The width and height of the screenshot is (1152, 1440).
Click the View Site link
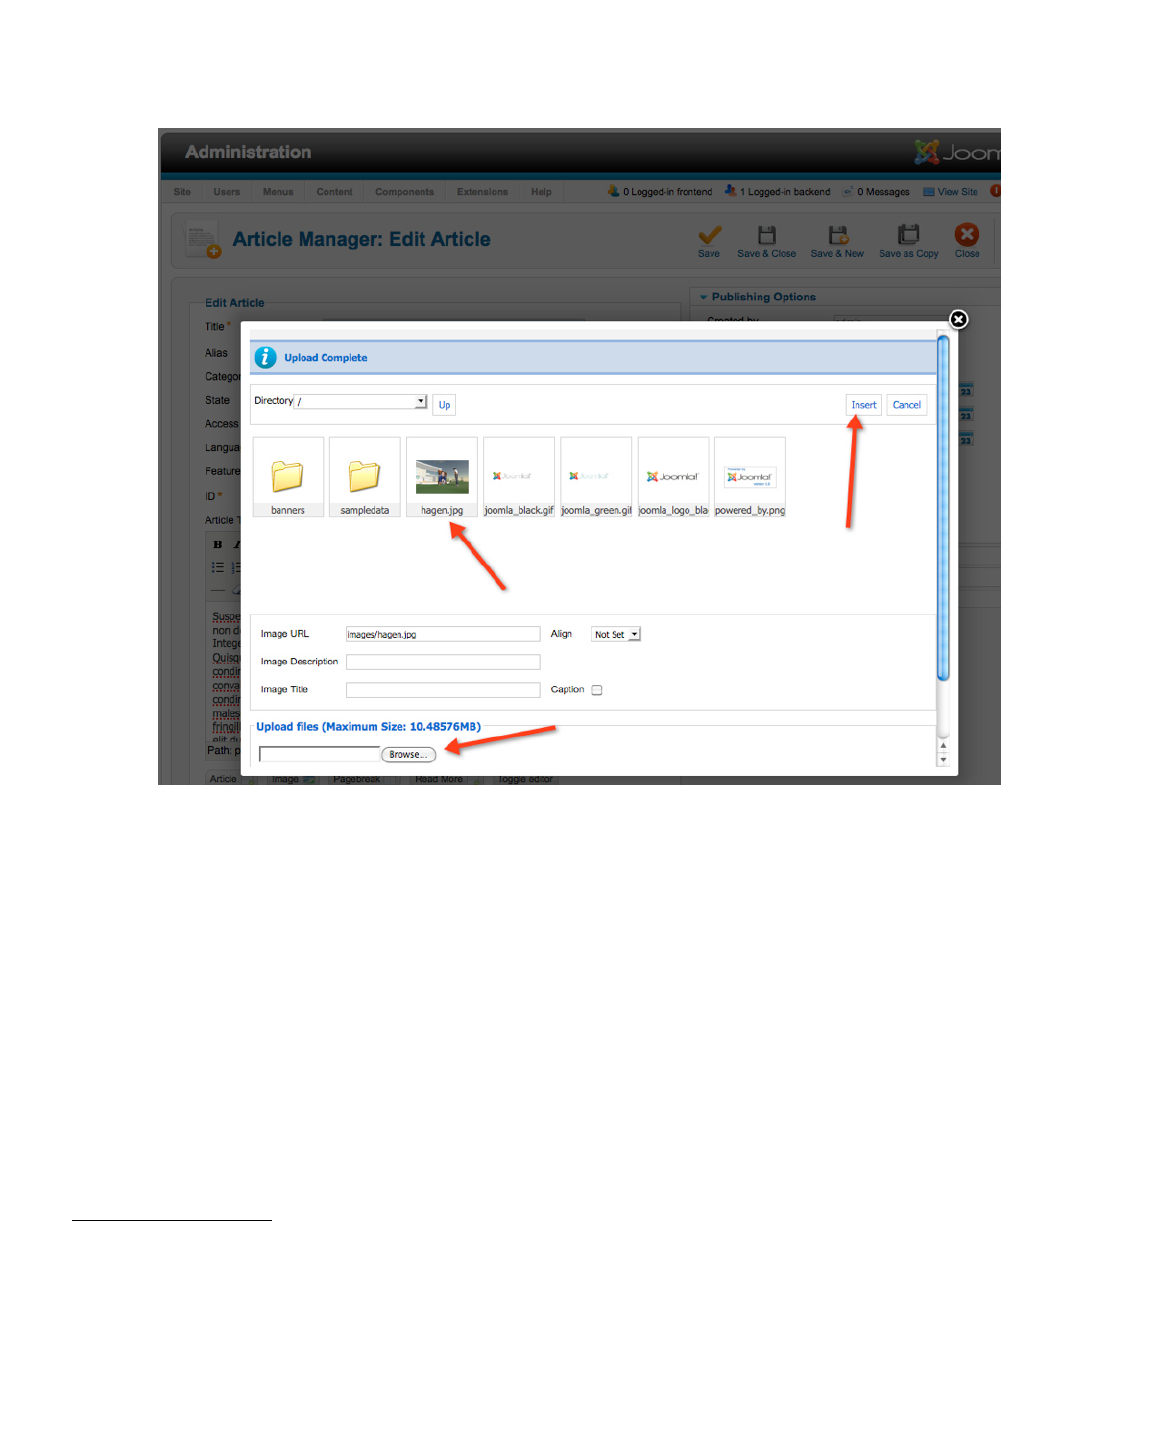coord(950,192)
